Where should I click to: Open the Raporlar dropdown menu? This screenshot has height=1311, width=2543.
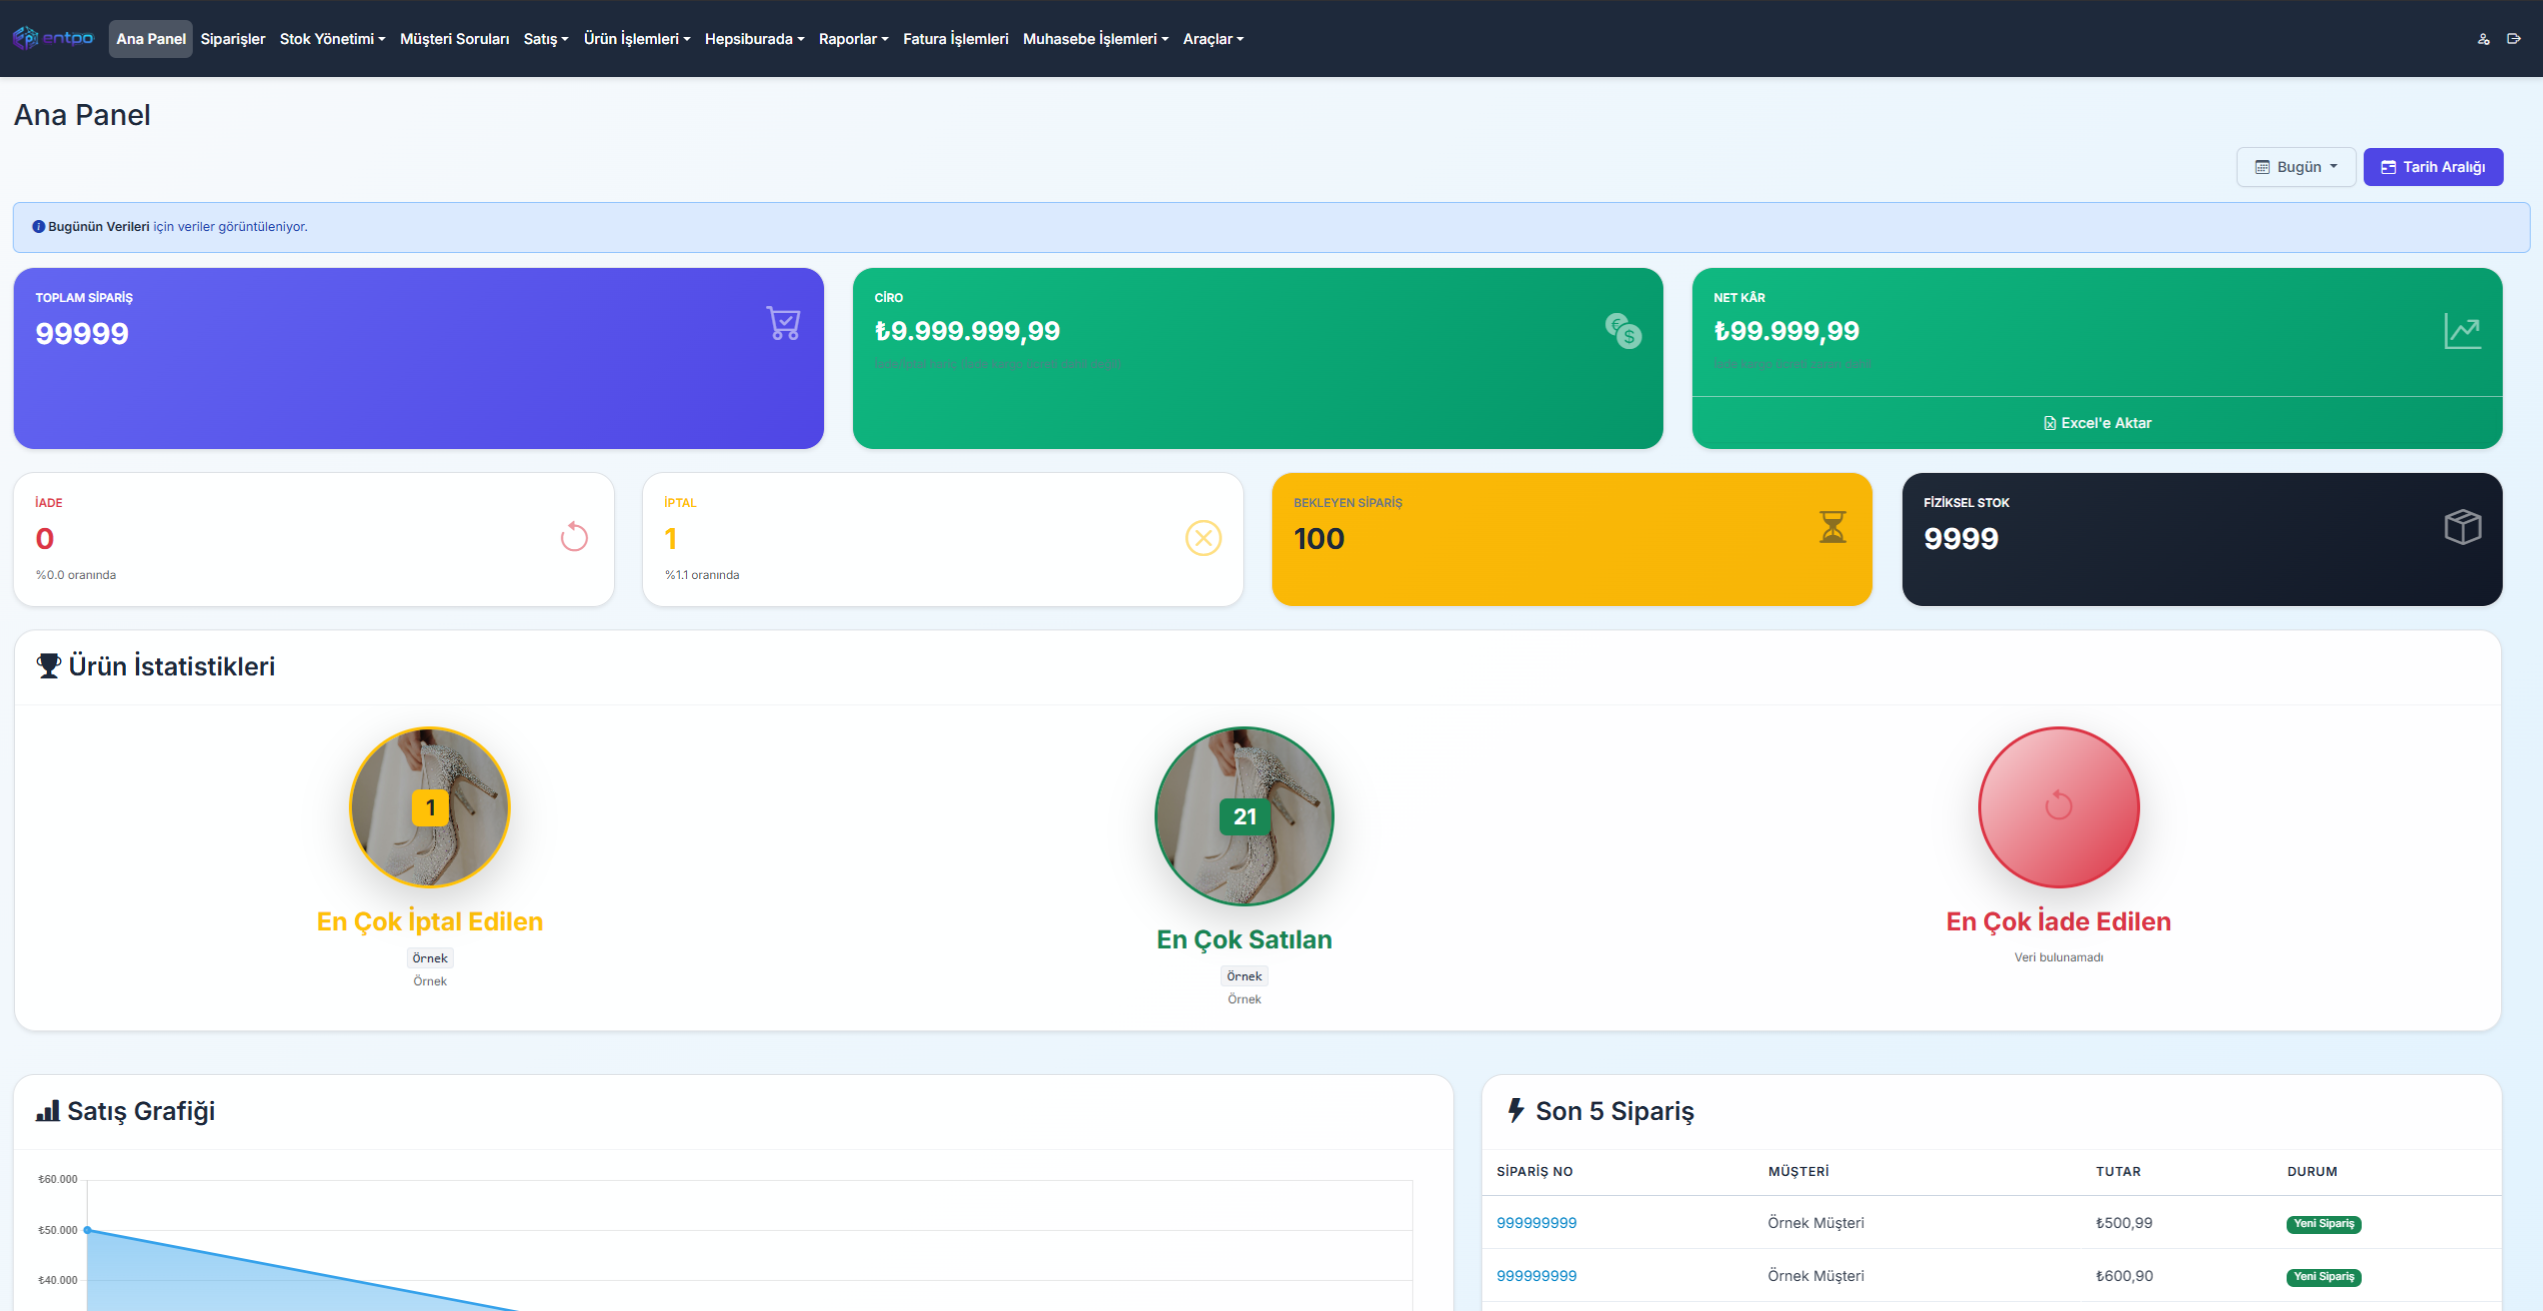853,39
